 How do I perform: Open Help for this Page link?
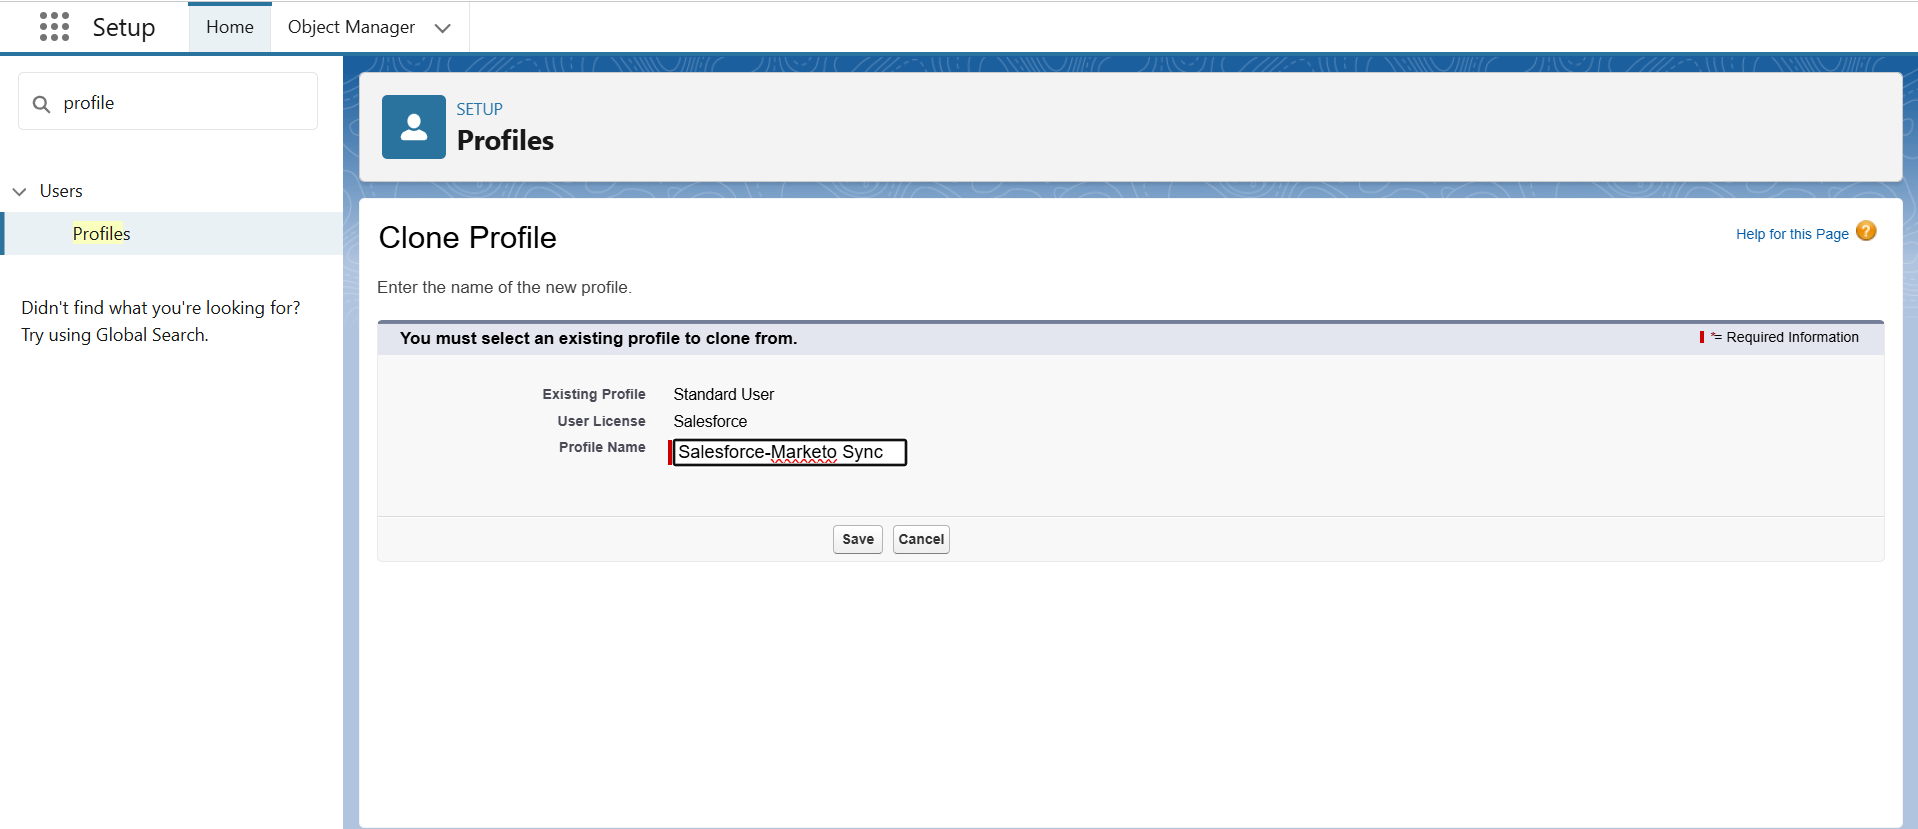click(x=1792, y=234)
